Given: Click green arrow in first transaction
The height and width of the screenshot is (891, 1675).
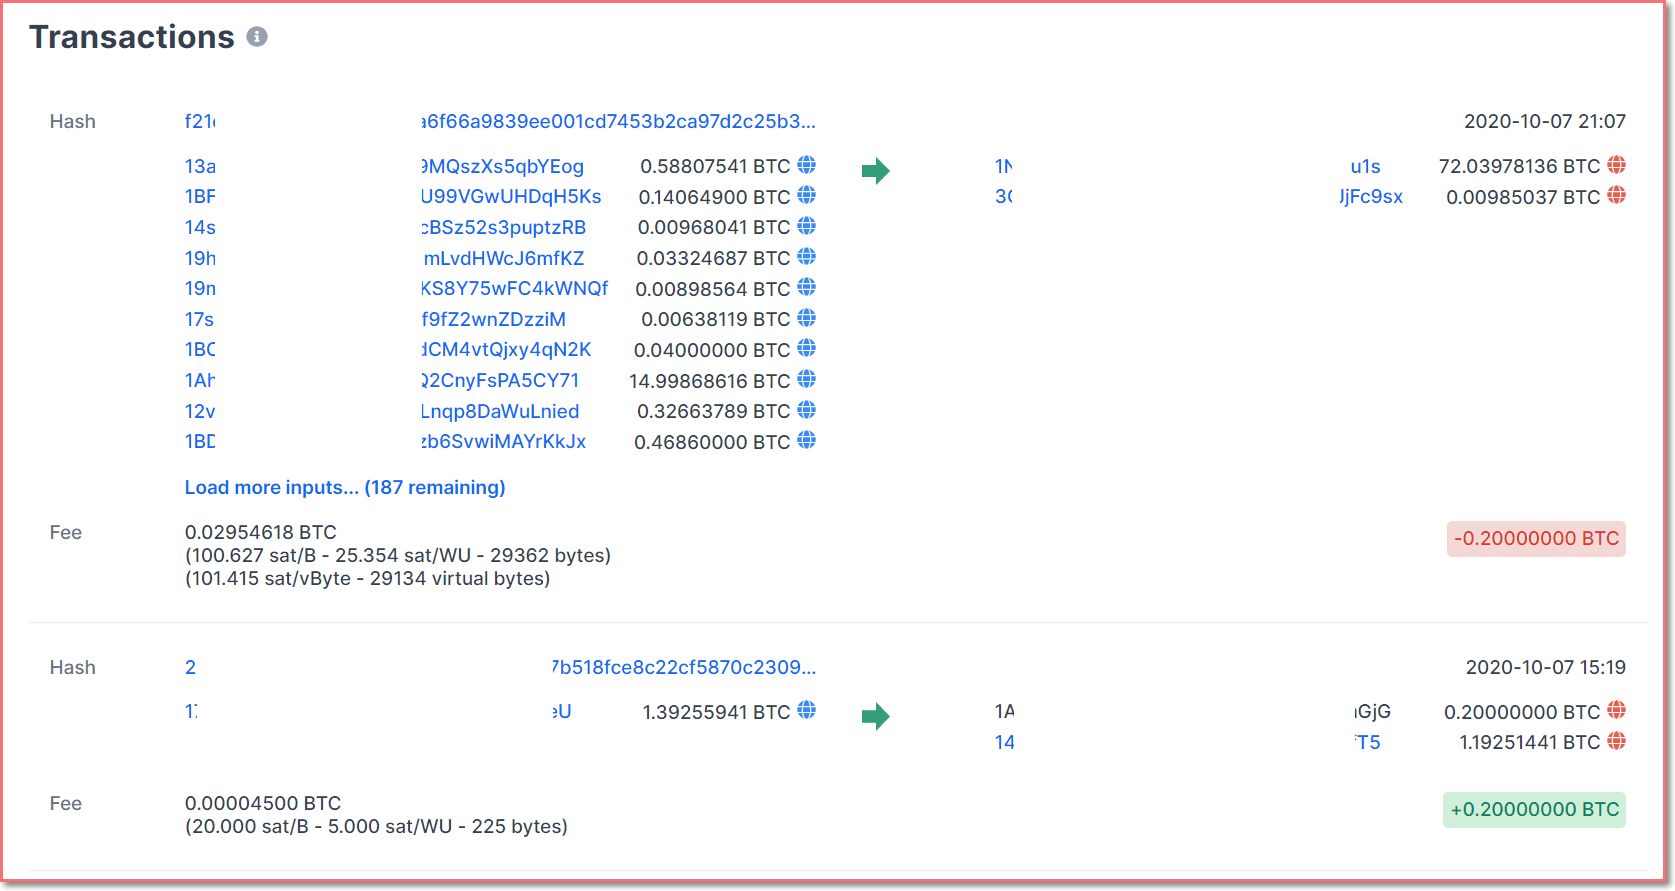Looking at the screenshot, I should (875, 171).
